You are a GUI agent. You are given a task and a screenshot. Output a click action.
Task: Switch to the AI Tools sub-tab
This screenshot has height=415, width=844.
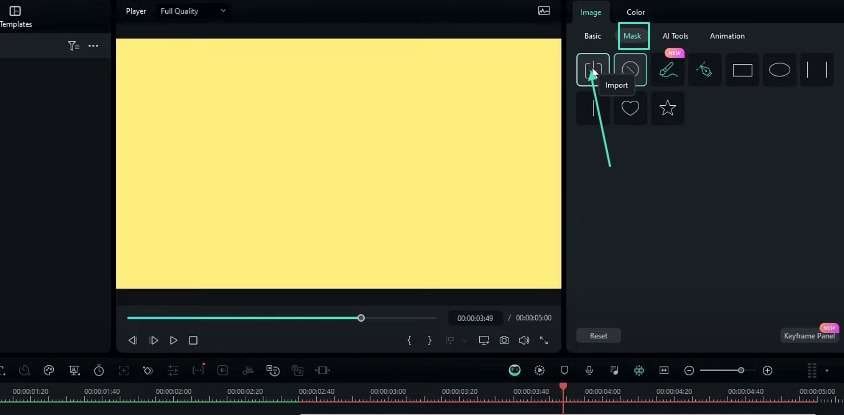click(675, 36)
